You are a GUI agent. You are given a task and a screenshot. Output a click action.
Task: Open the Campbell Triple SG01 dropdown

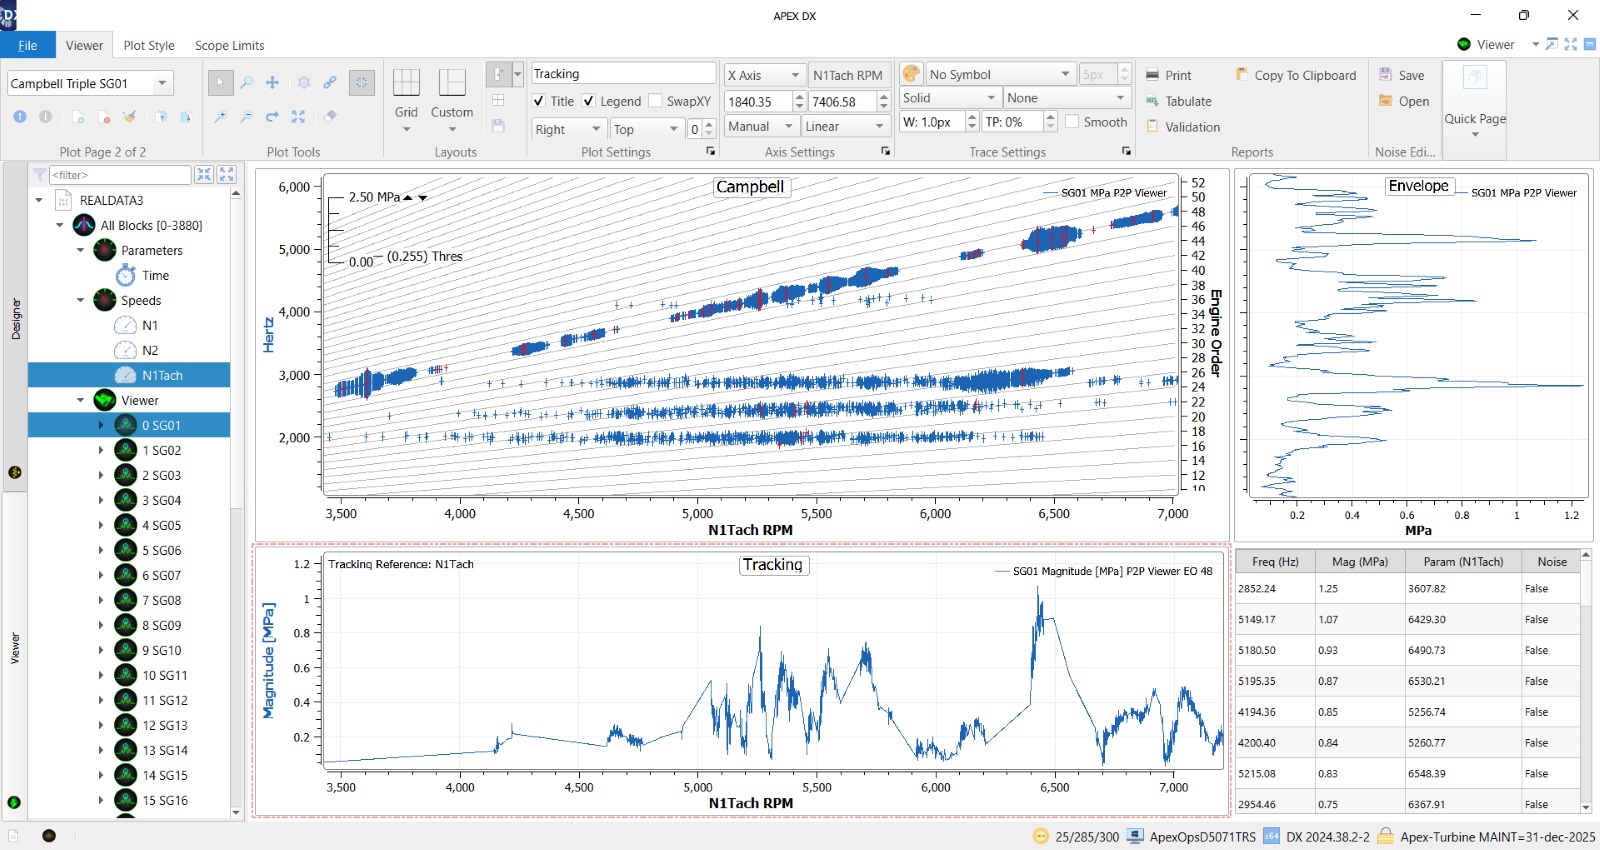(162, 83)
